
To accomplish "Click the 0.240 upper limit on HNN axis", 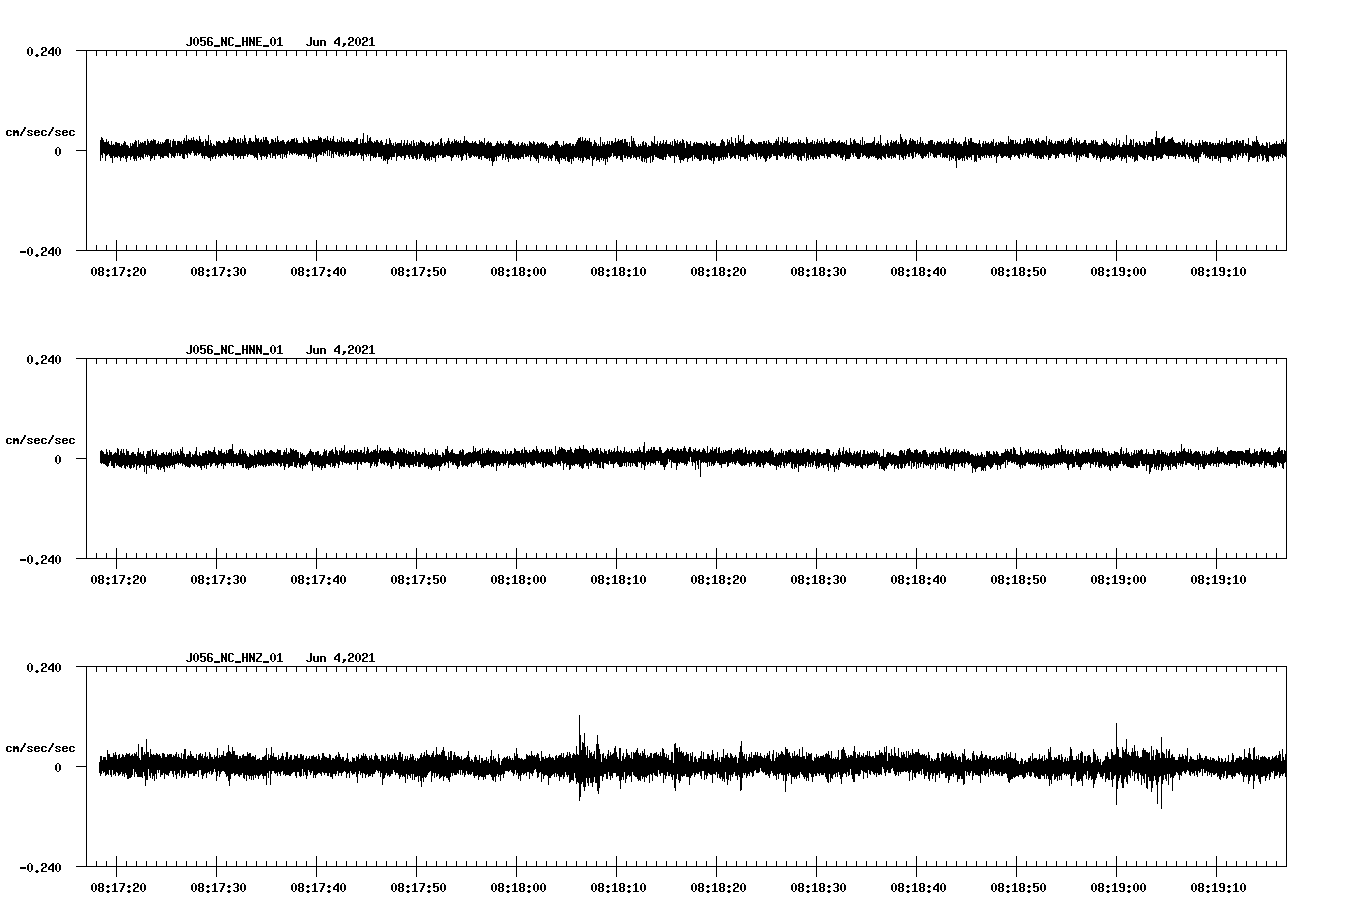I will pyautogui.click(x=44, y=360).
